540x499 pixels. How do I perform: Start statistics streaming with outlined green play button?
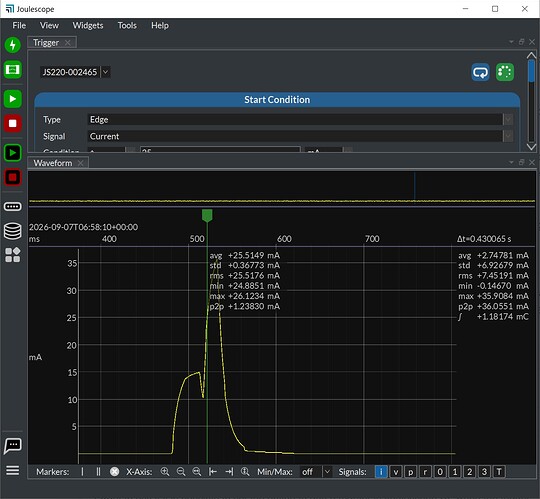coord(13,153)
